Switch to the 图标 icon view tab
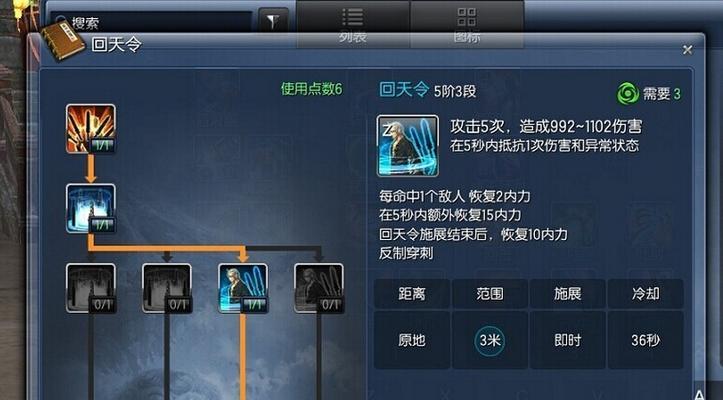 pos(467,24)
